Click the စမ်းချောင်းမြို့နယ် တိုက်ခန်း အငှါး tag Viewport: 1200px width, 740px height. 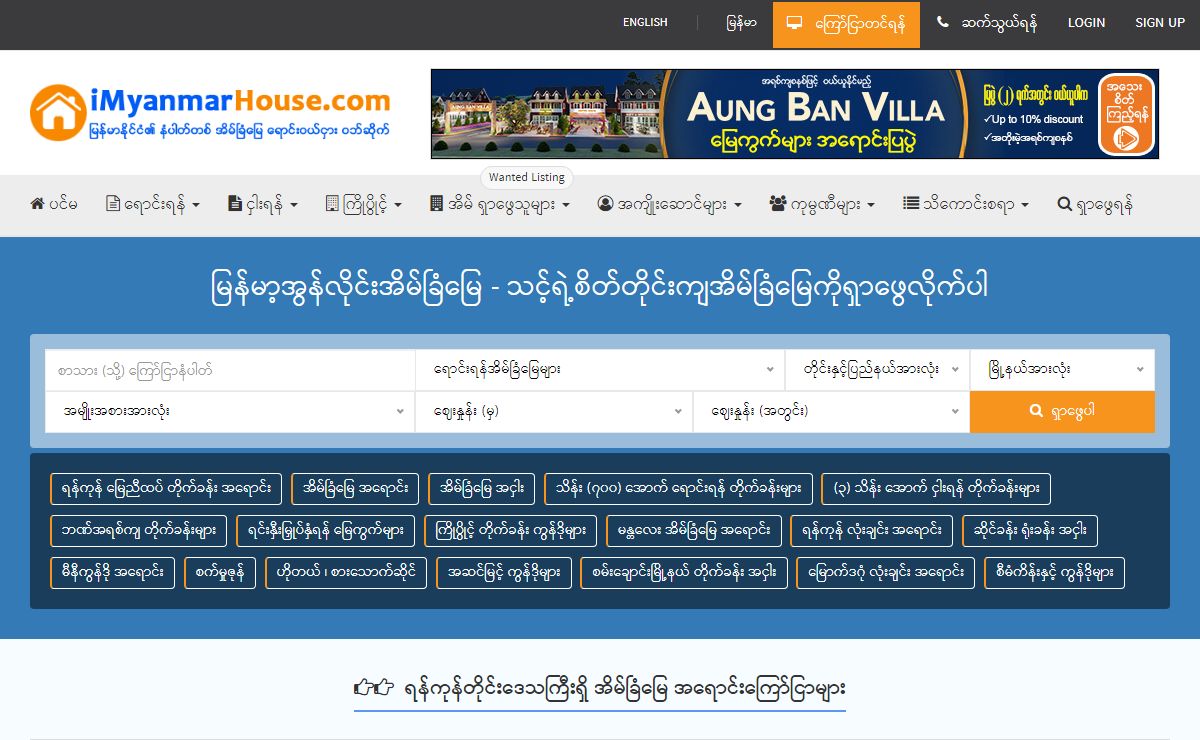point(684,573)
